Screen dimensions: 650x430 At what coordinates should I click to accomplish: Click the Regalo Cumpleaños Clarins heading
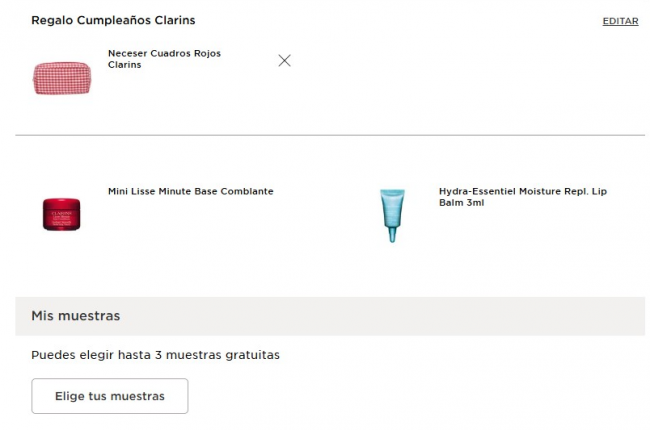pyautogui.click(x=113, y=20)
